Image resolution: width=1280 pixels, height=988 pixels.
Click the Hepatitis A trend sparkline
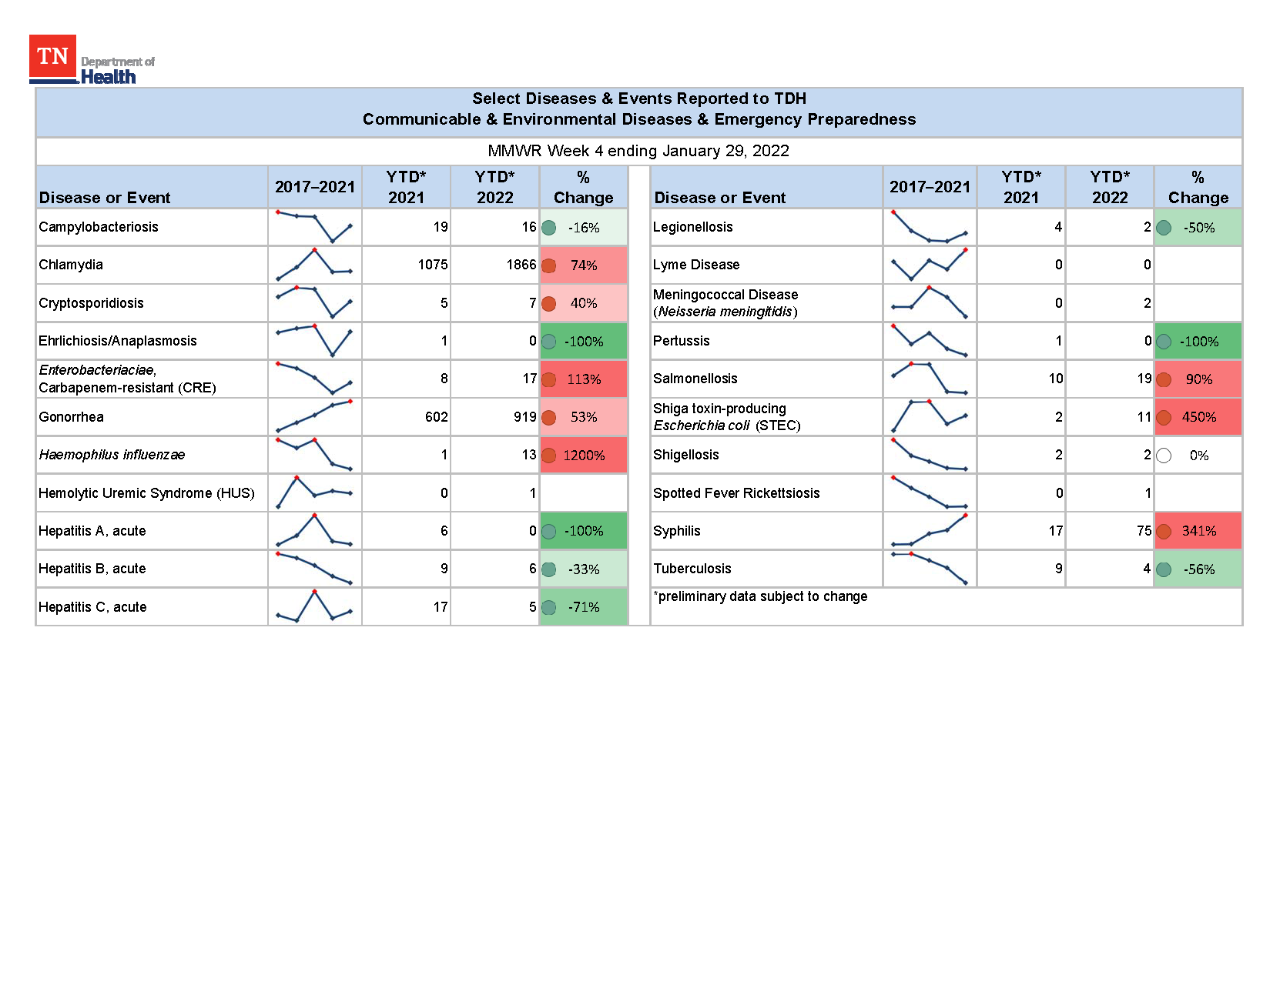[314, 530]
